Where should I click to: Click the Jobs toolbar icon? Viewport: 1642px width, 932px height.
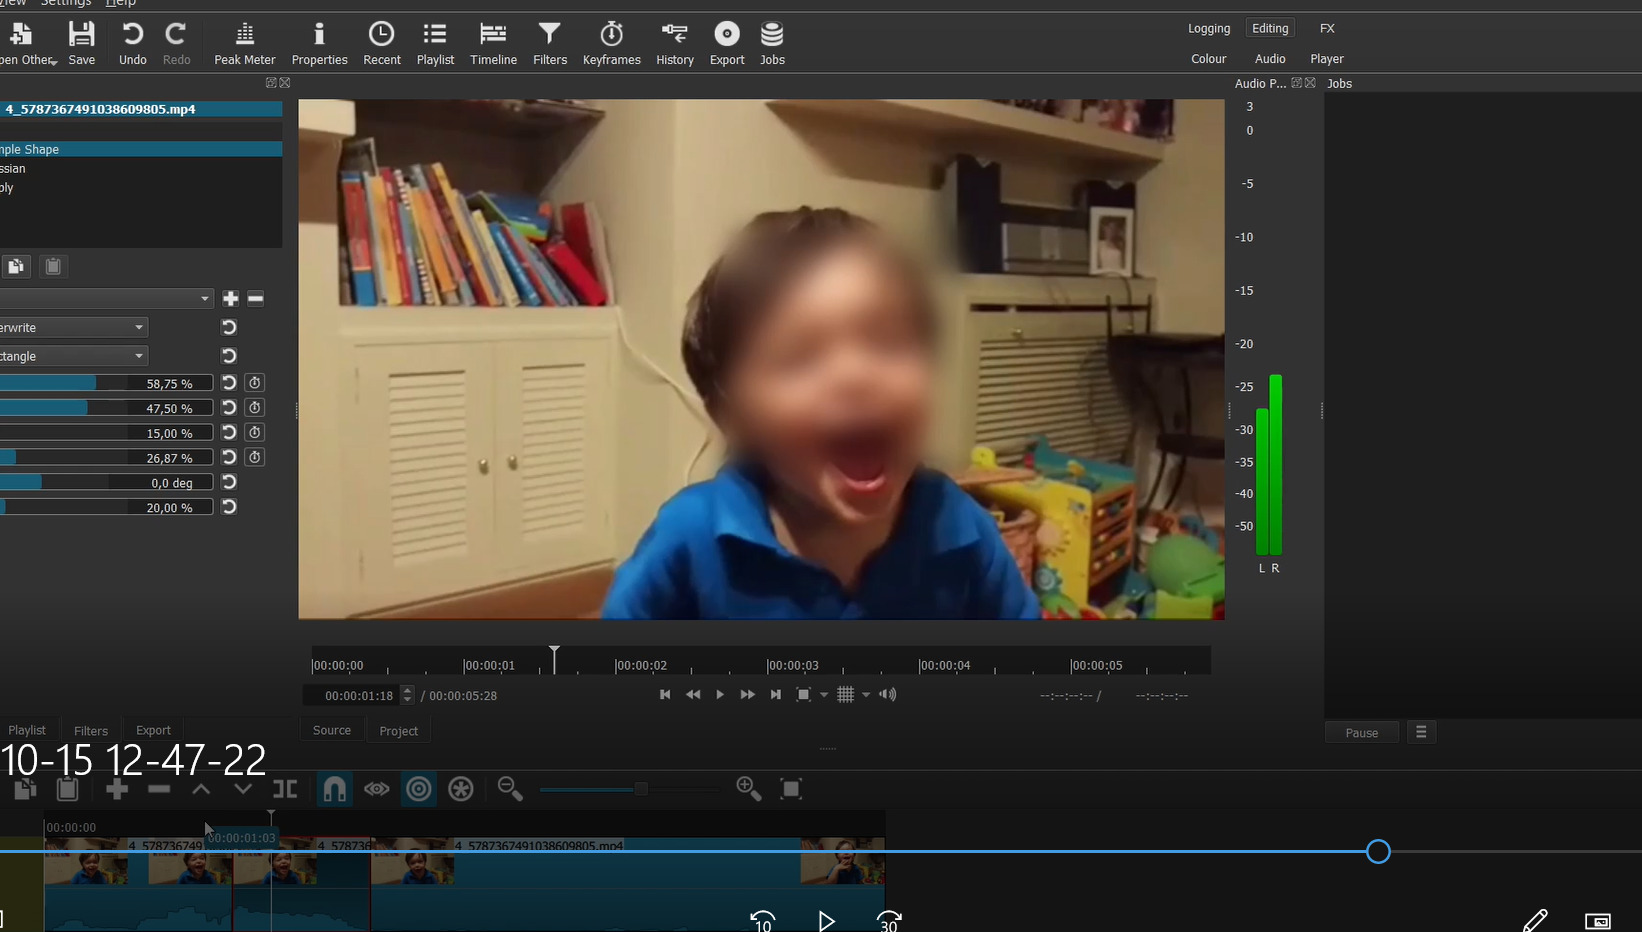[772, 45]
